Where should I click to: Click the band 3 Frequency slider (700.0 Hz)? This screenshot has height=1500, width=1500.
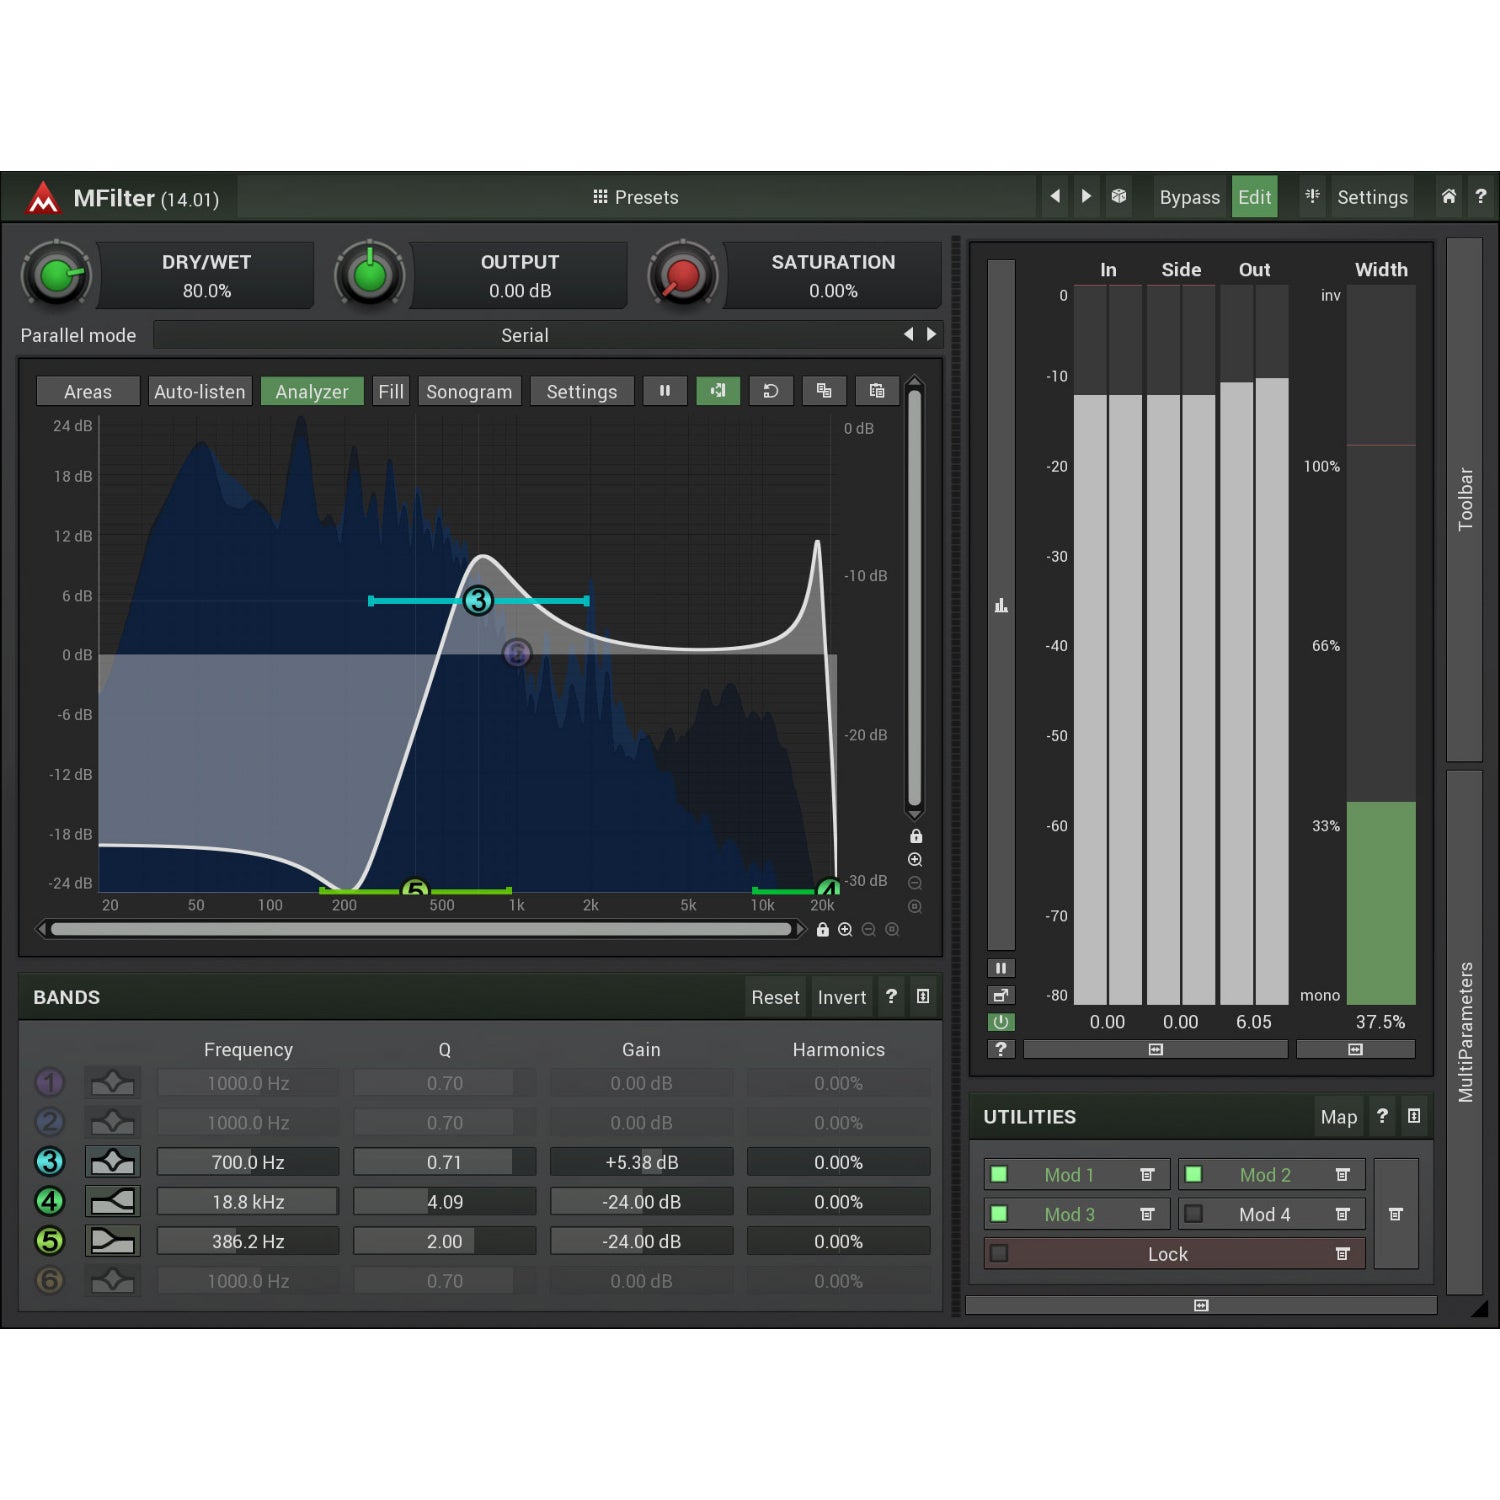click(x=248, y=1162)
